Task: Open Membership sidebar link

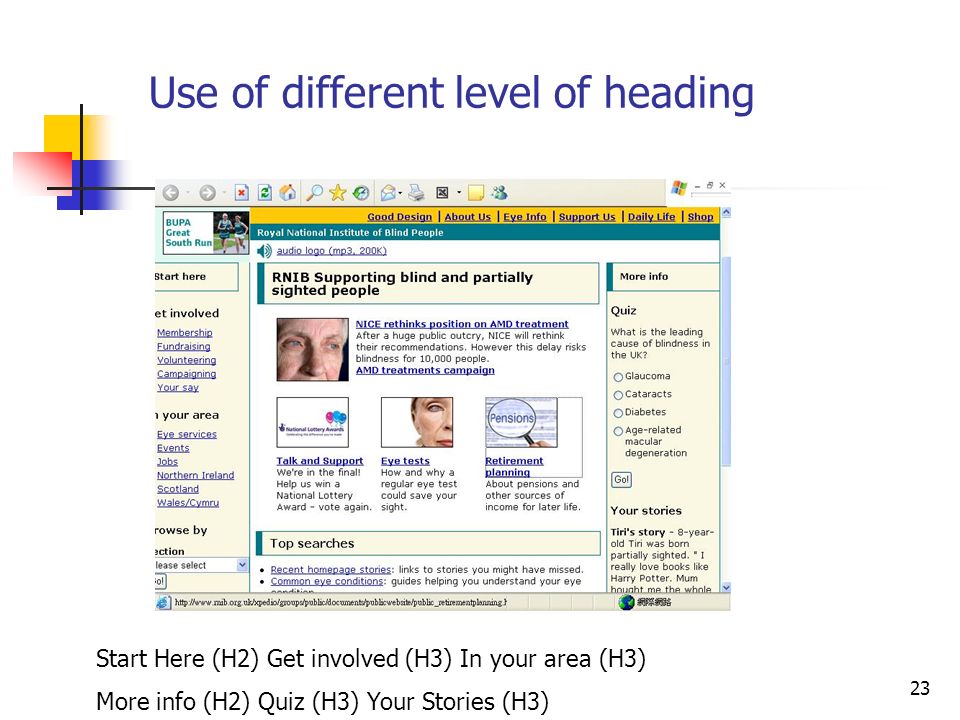Action: pos(185,332)
